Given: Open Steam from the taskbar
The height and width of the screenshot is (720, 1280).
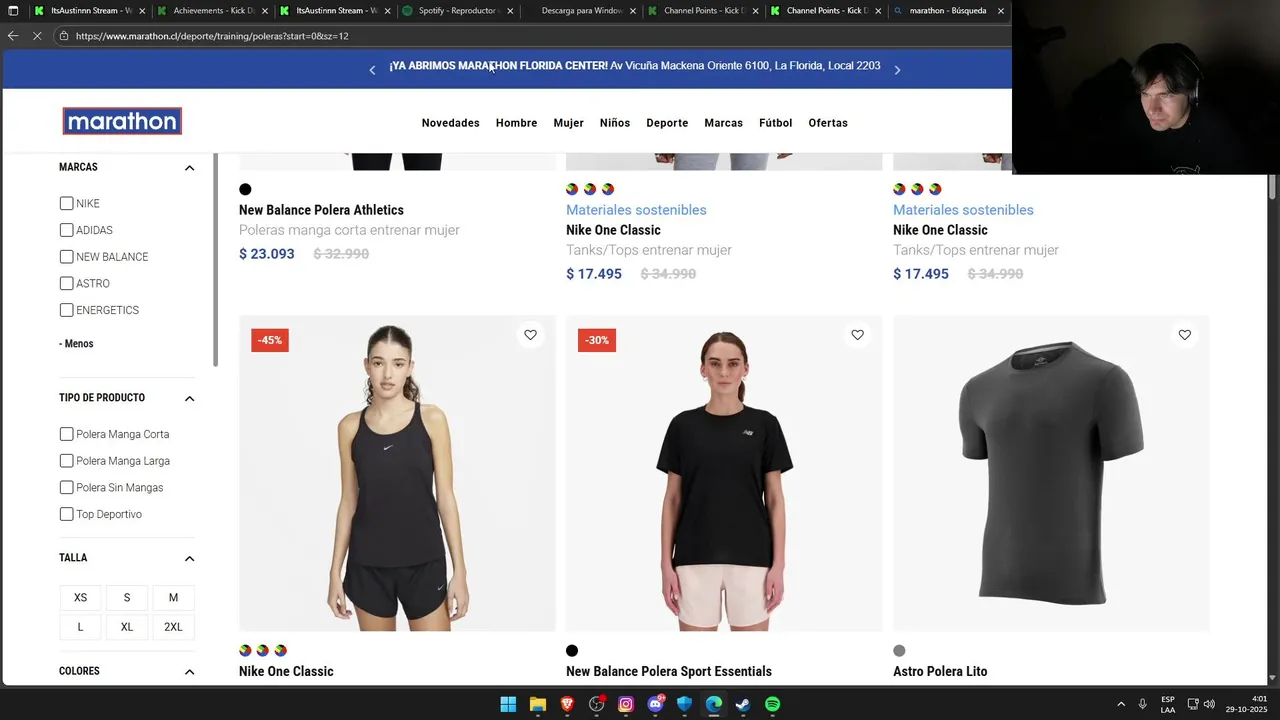Looking at the screenshot, I should point(743,704).
